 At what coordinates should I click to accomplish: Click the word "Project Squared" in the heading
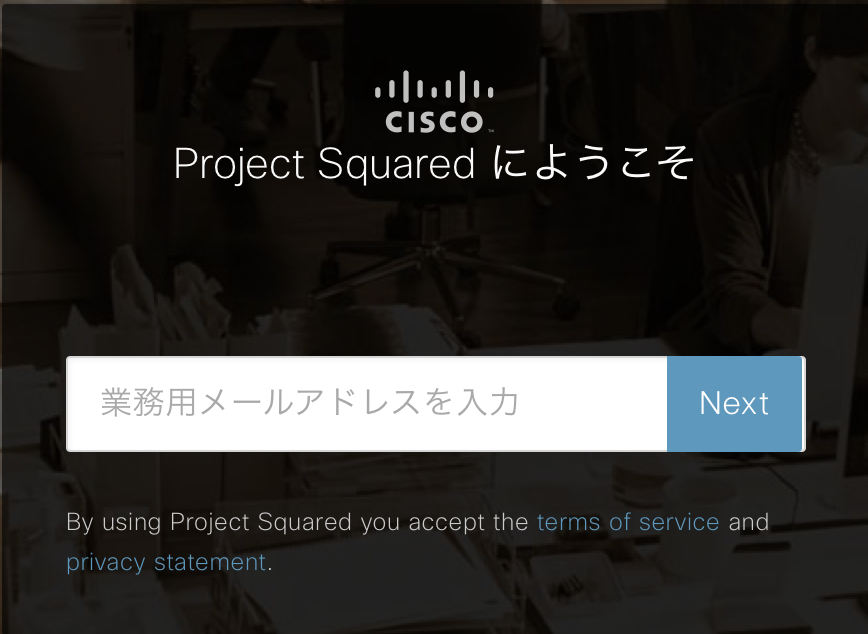pyautogui.click(x=324, y=165)
